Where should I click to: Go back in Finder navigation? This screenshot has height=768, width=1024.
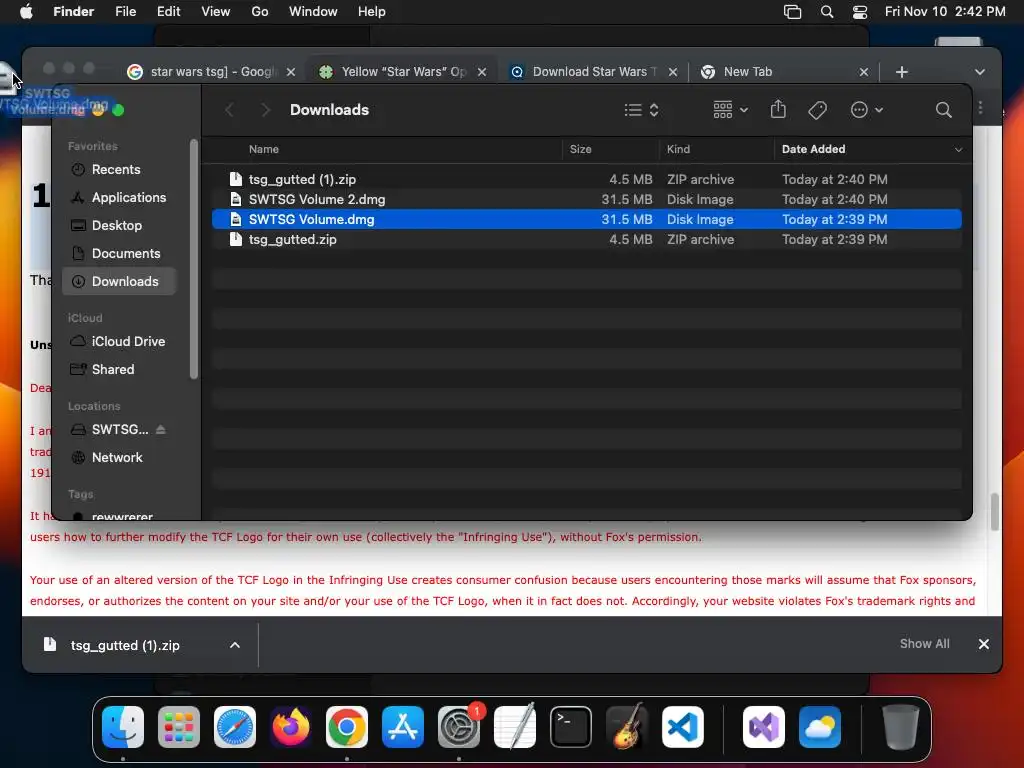click(x=229, y=110)
